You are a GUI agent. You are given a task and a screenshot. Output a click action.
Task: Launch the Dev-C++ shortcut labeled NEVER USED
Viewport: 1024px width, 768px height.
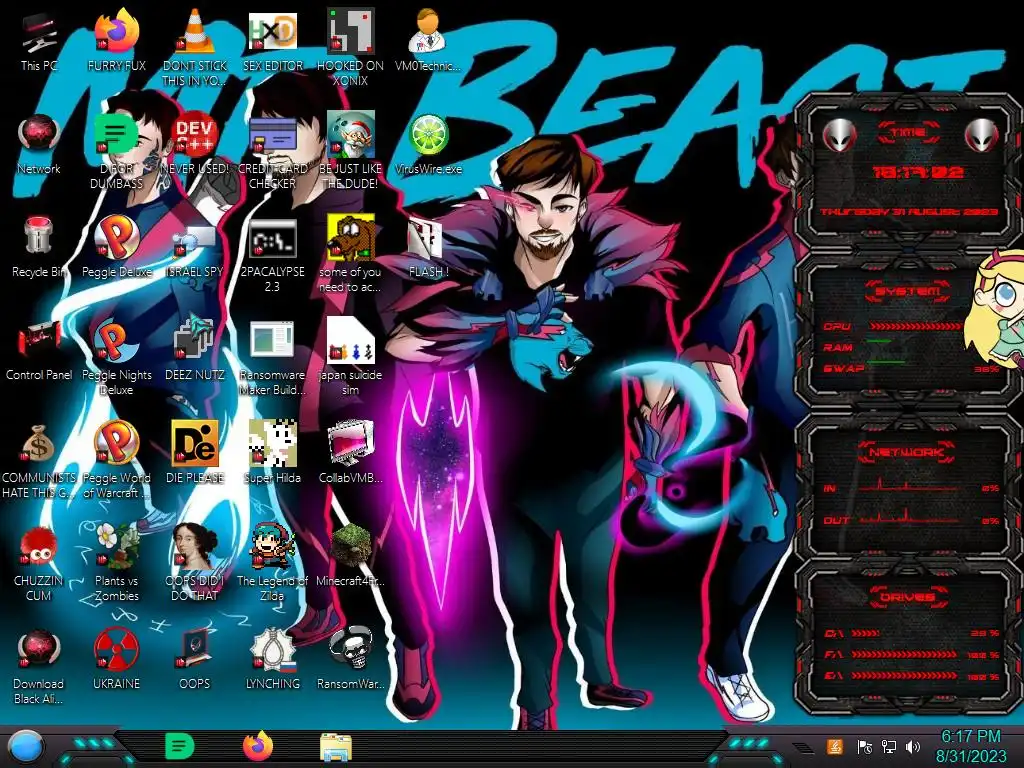[x=195, y=135]
